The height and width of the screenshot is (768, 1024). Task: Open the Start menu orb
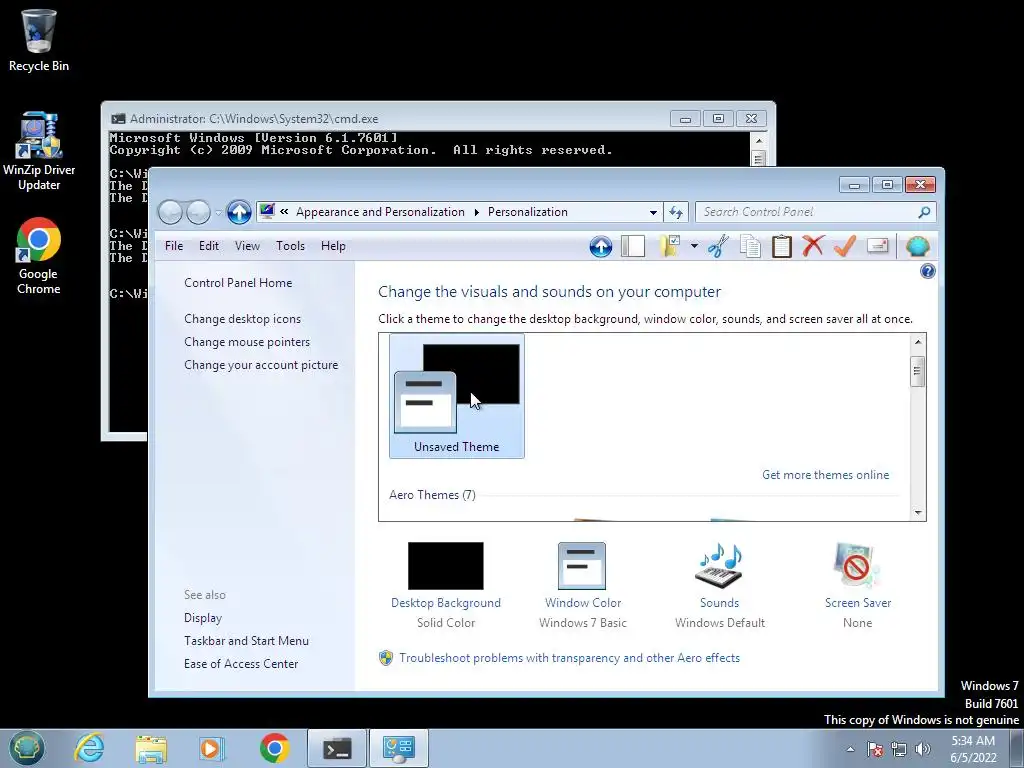(27, 748)
